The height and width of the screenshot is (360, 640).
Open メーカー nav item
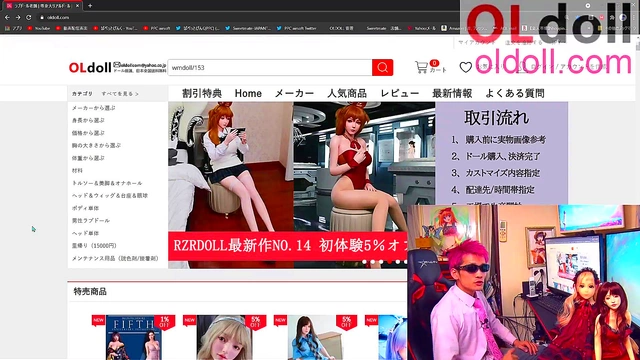(294, 93)
